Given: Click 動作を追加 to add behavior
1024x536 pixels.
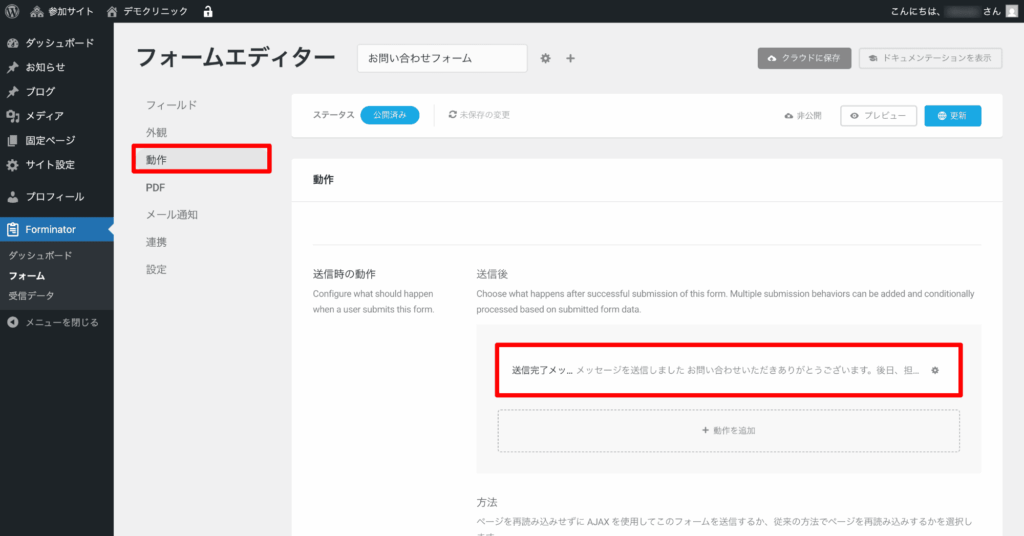Looking at the screenshot, I should [728, 430].
